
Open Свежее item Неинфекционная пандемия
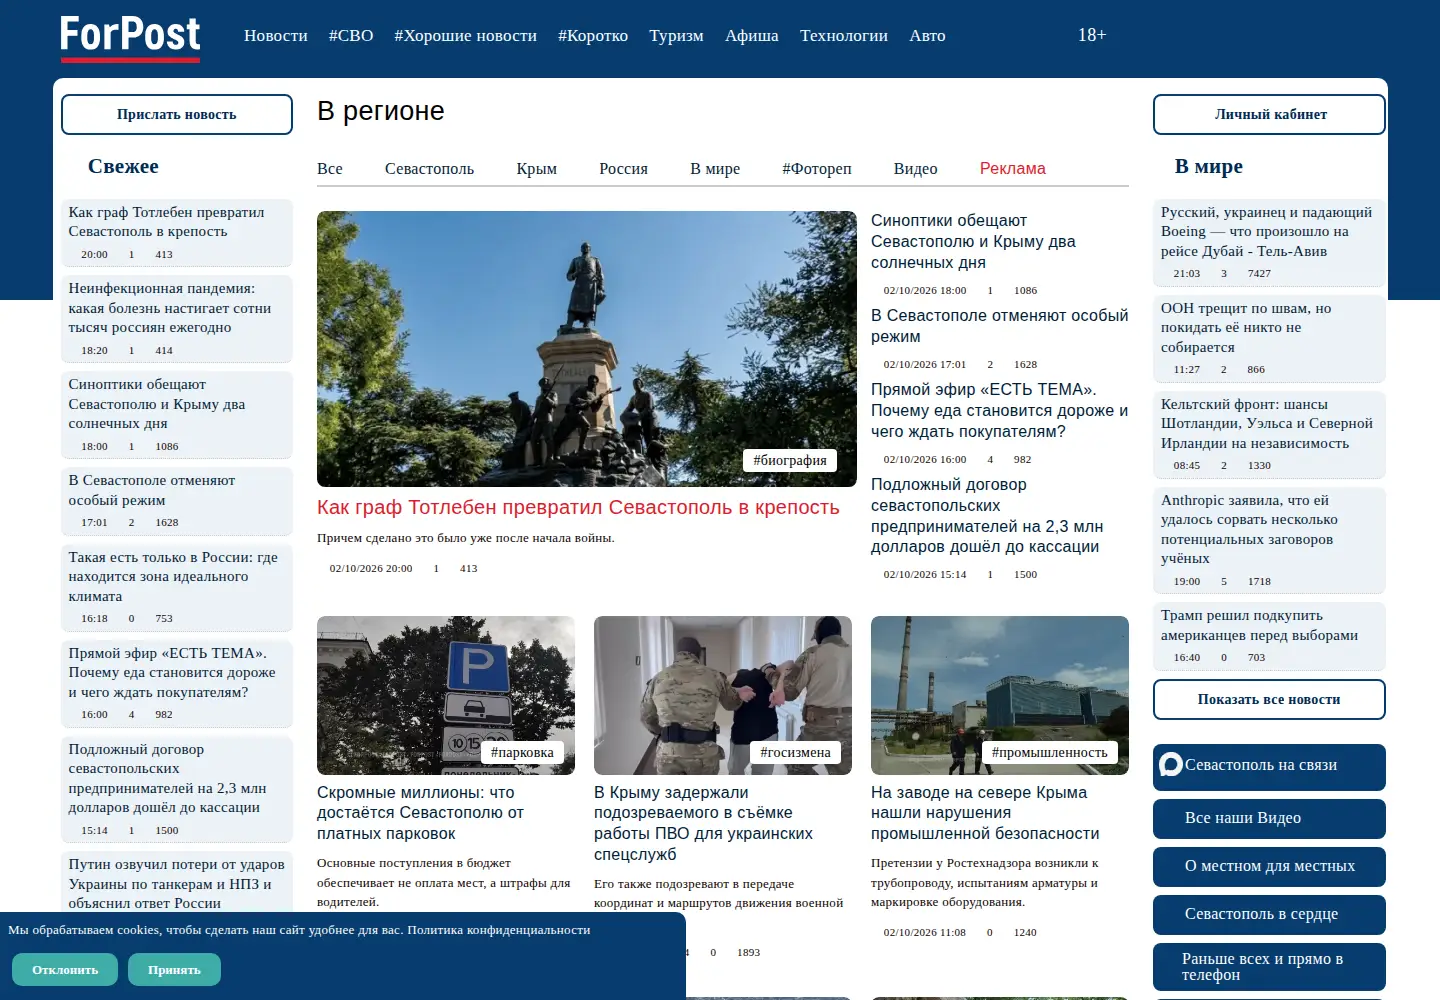[x=170, y=308]
